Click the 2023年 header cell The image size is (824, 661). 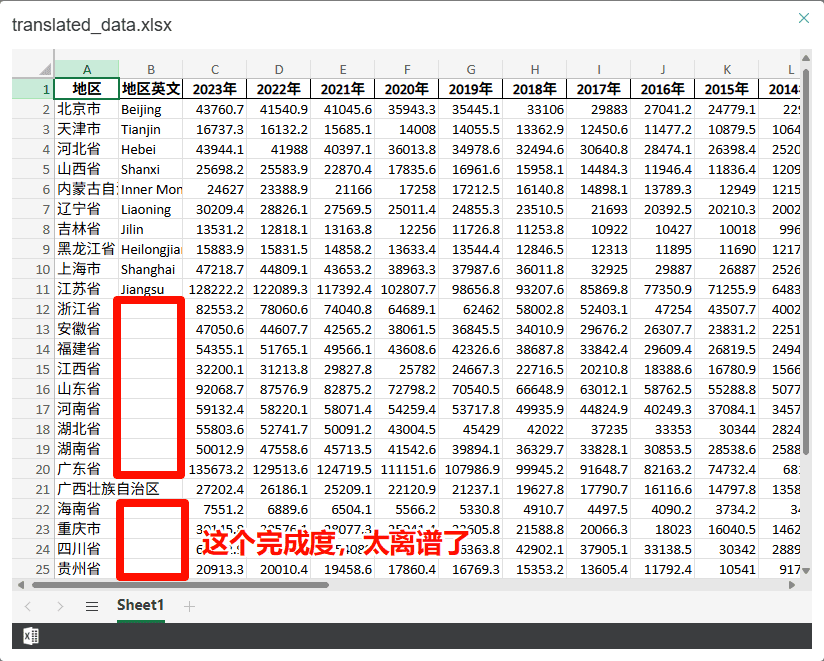215,89
